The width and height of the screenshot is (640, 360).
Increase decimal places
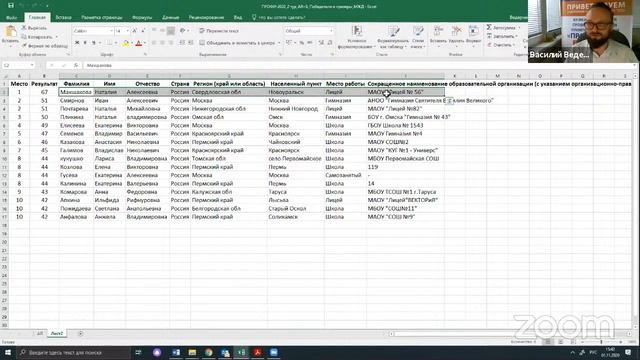(321, 43)
